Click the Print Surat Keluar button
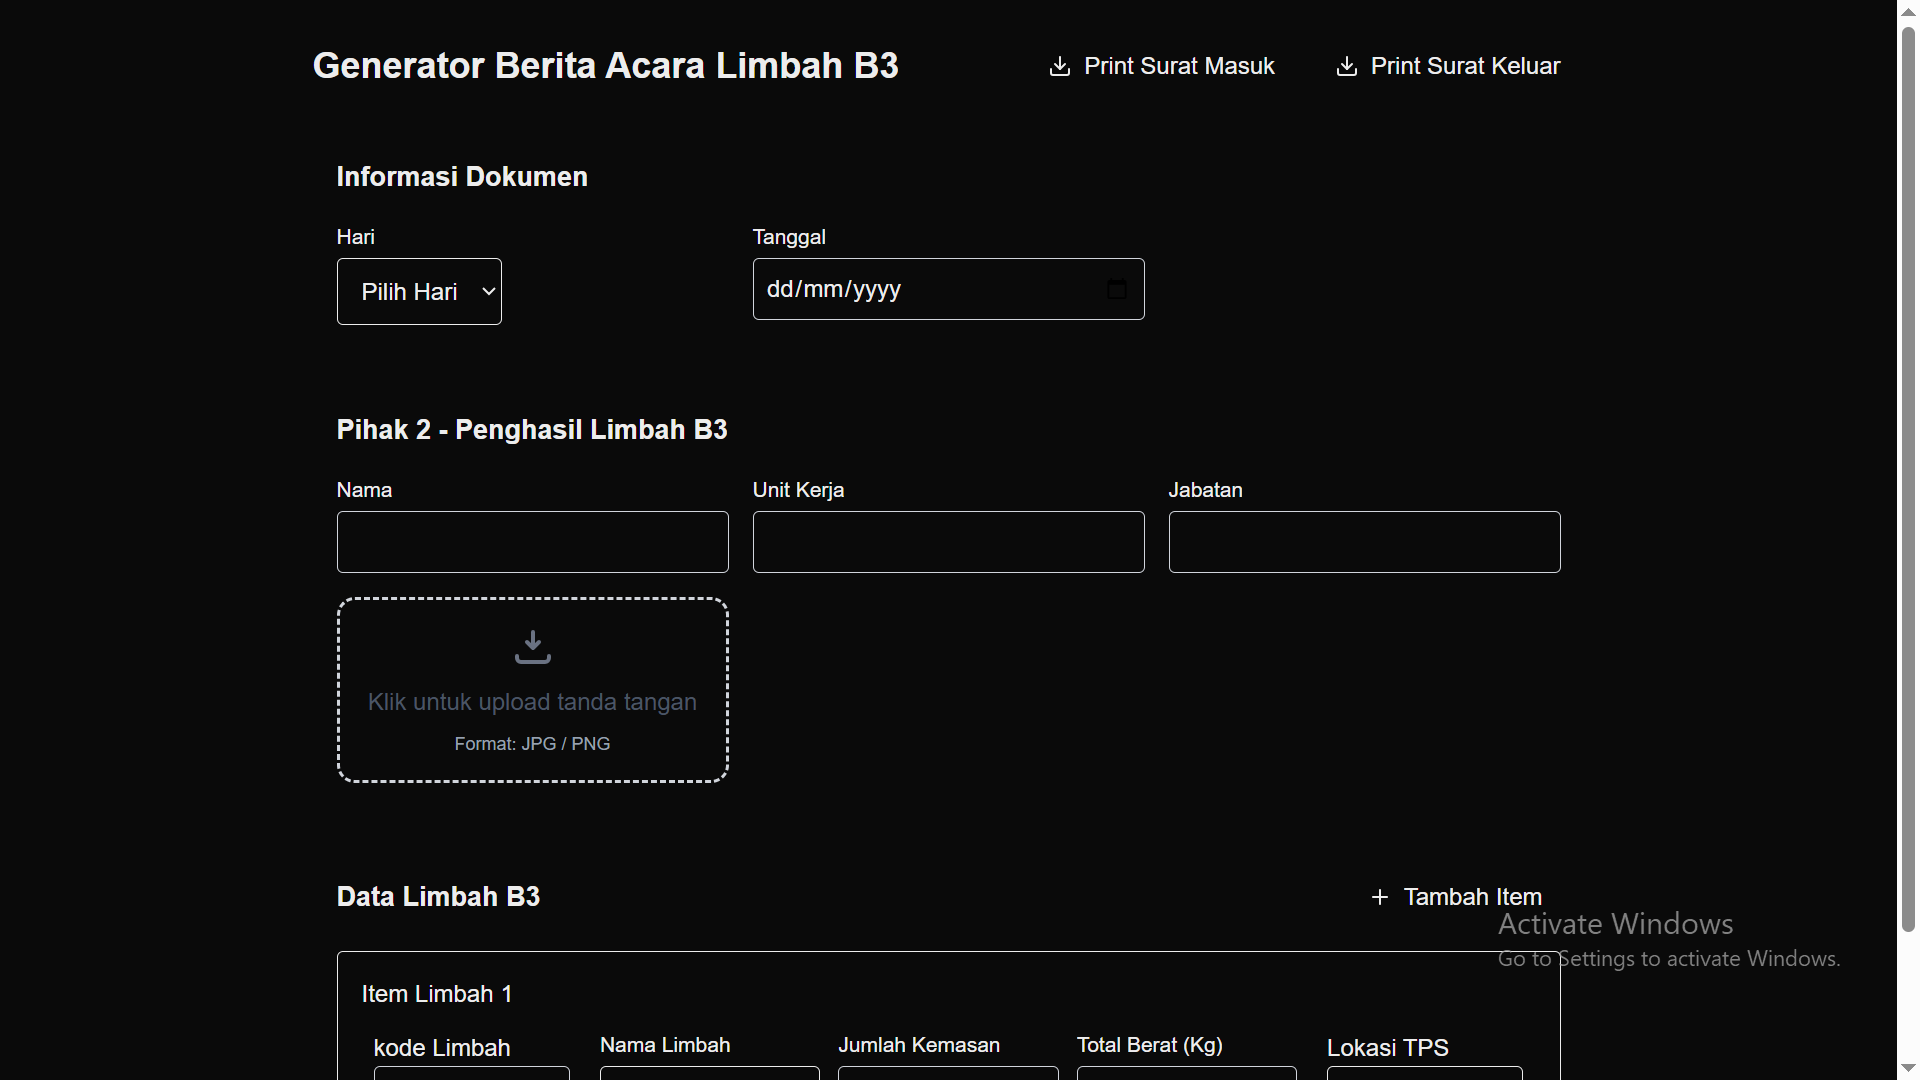1920x1080 pixels. pyautogui.click(x=1466, y=66)
